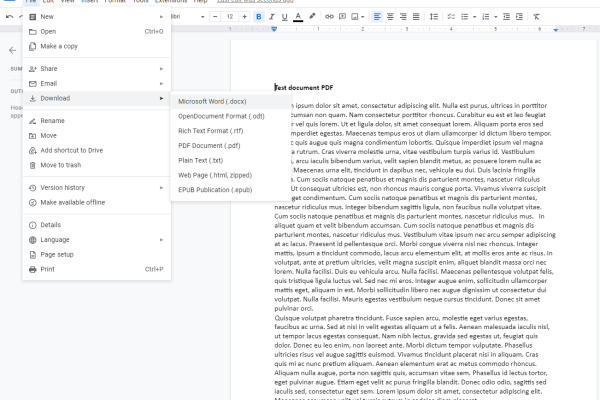Screen dimensions: 600x400
Task: Set center text alignment
Action: click(x=390, y=16)
